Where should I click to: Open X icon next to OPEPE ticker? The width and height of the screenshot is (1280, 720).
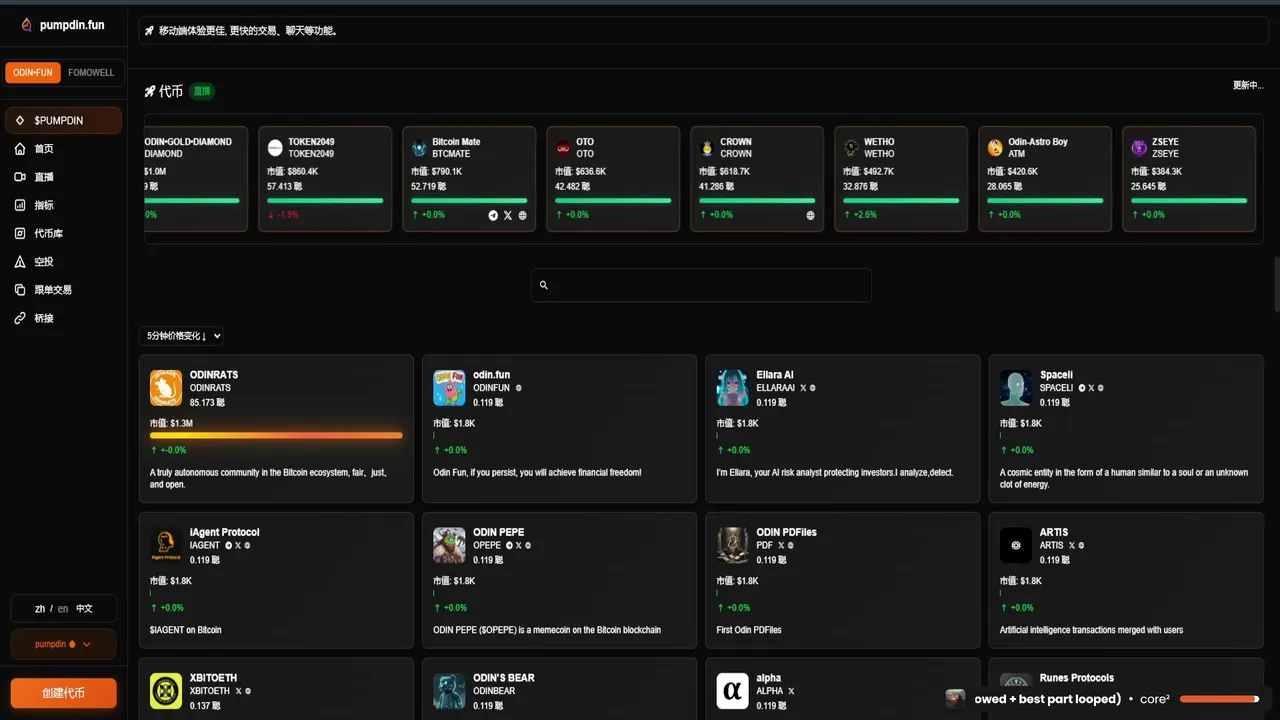[518, 545]
